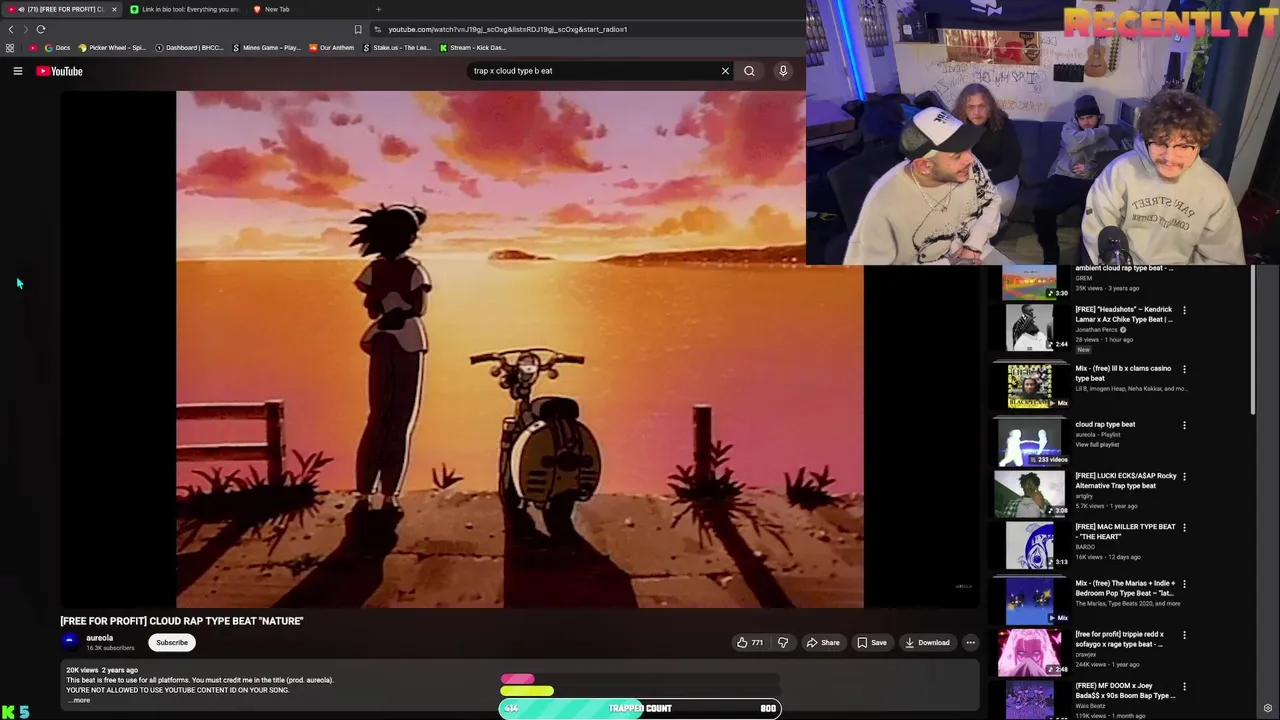1280x720 pixels.
Task: Click the aureola channel avatar
Action: click(70, 642)
